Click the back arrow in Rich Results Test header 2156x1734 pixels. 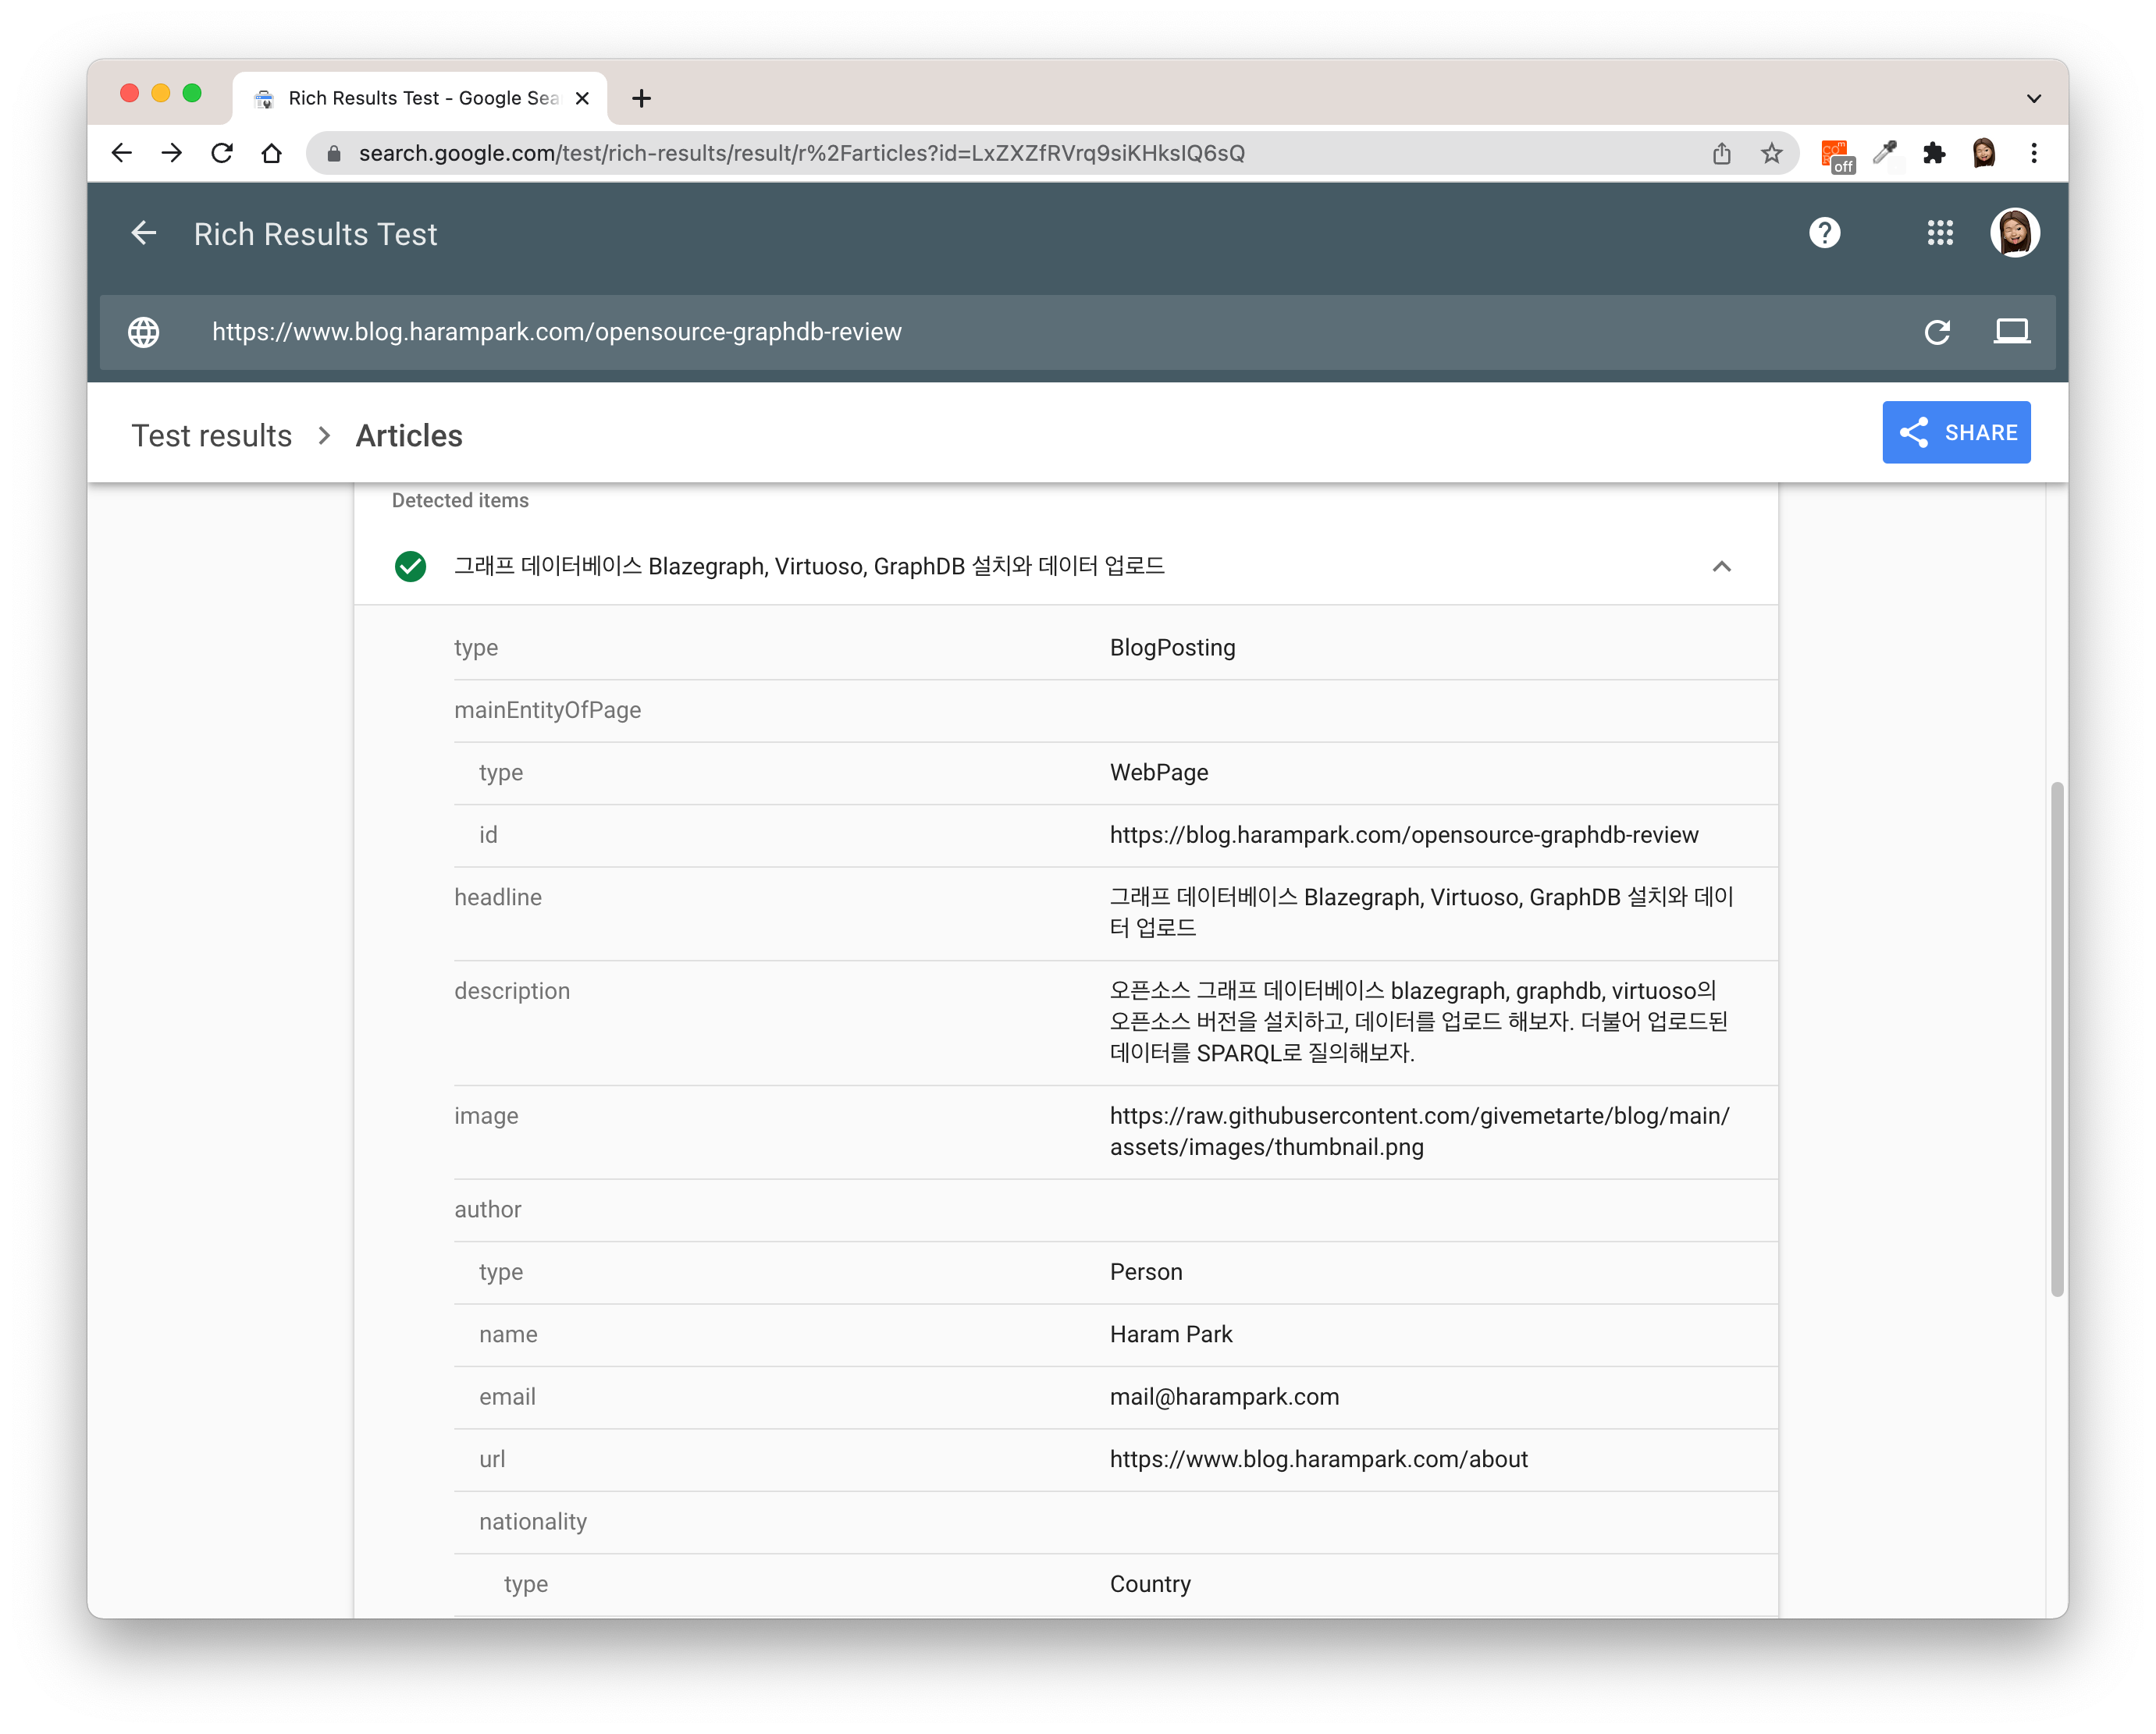point(144,233)
